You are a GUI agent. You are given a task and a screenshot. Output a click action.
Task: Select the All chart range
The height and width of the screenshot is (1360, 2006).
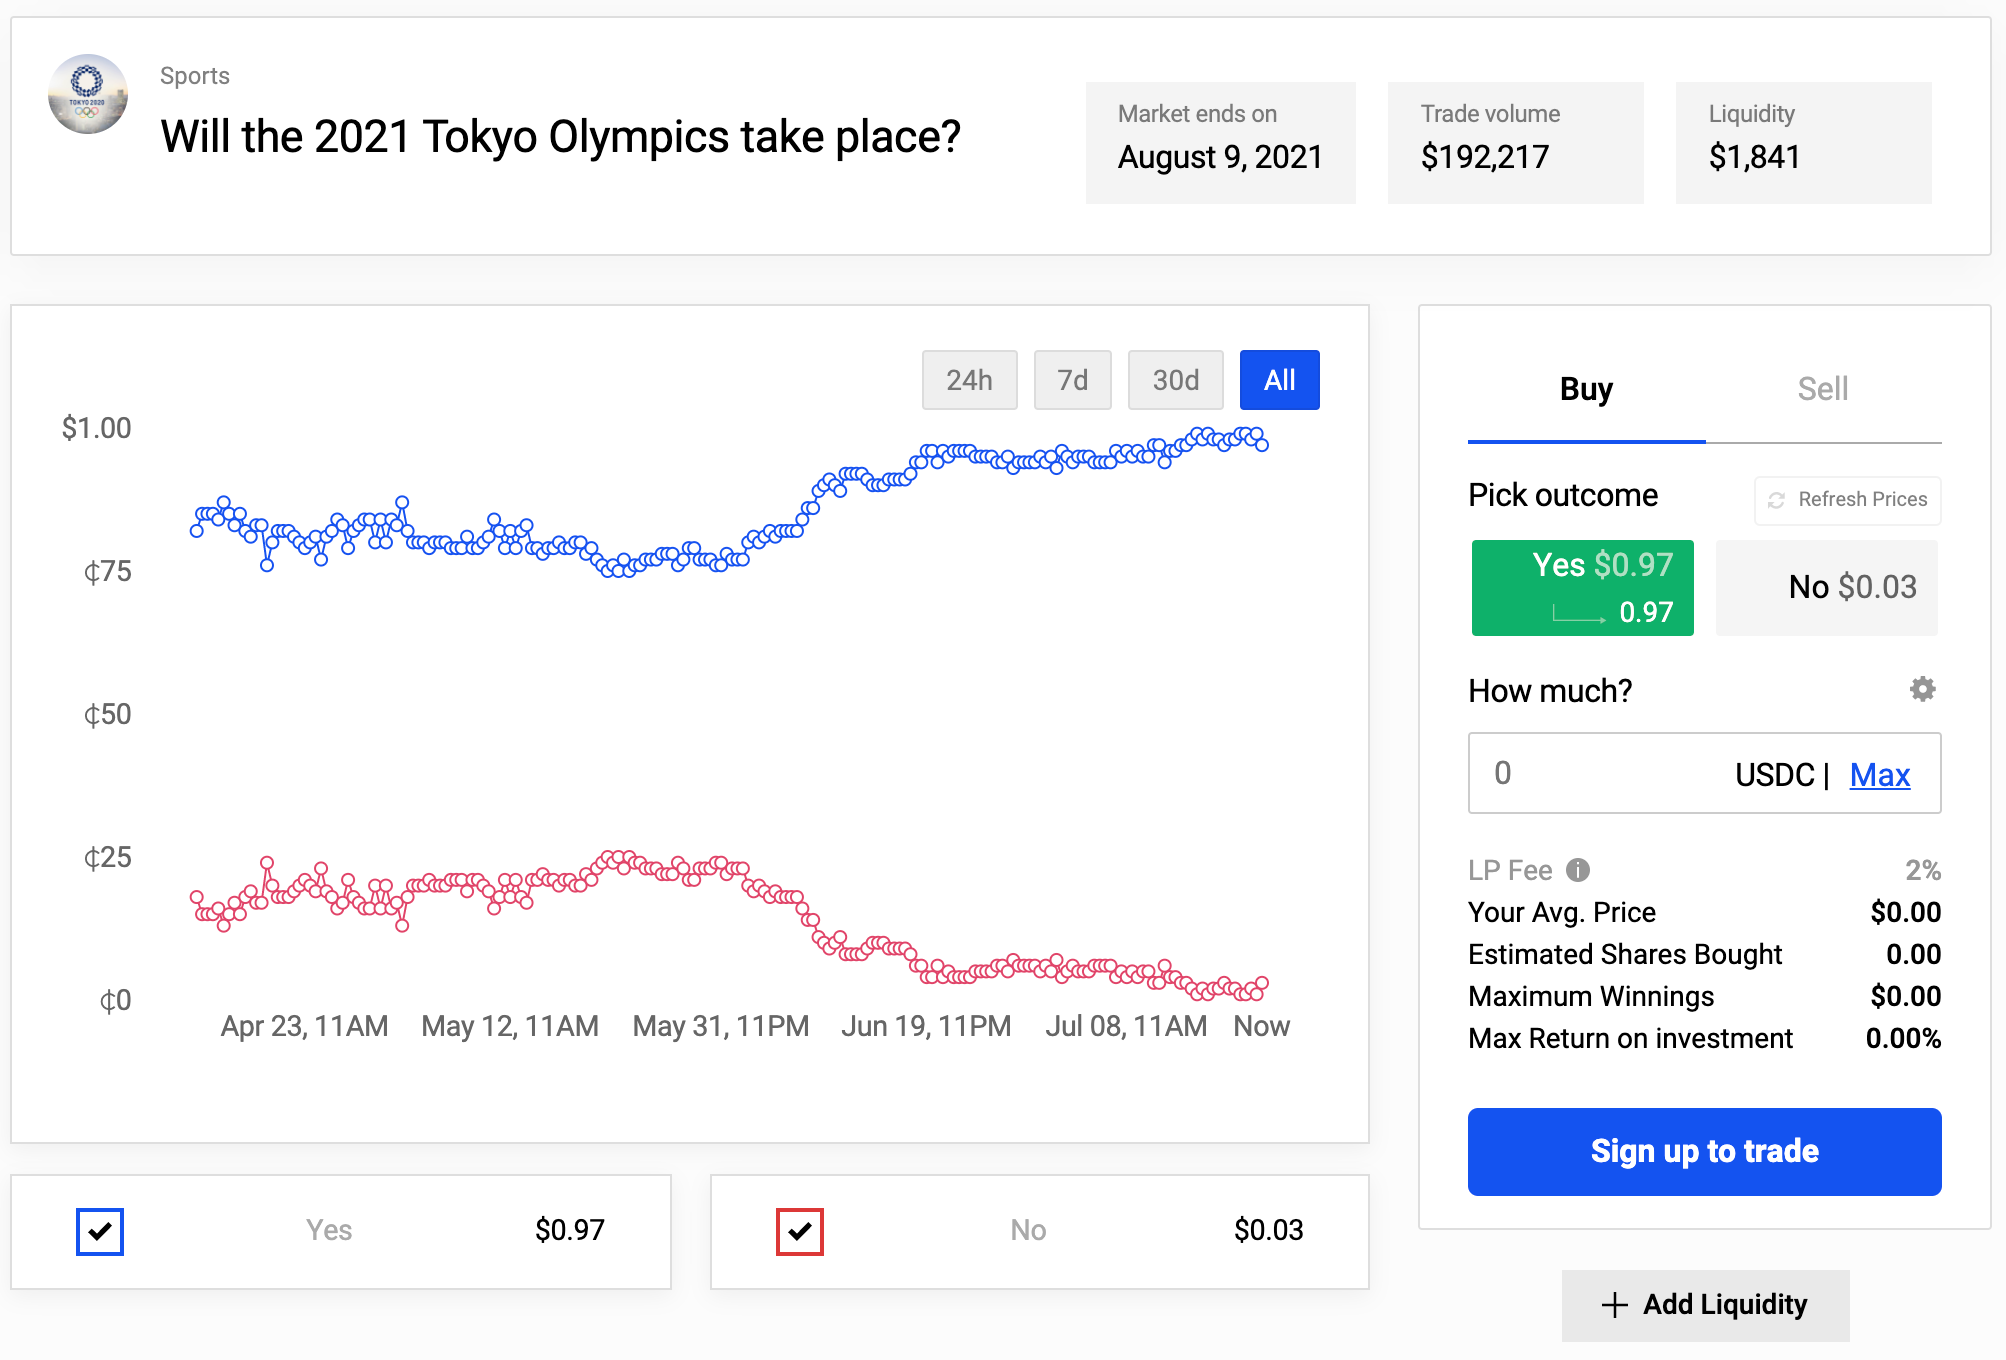coord(1279,380)
